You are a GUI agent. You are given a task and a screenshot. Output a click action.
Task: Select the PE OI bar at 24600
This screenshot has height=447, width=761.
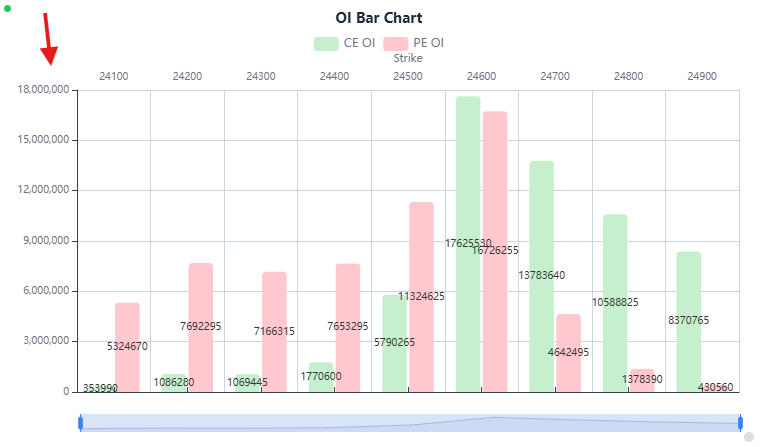tap(495, 251)
